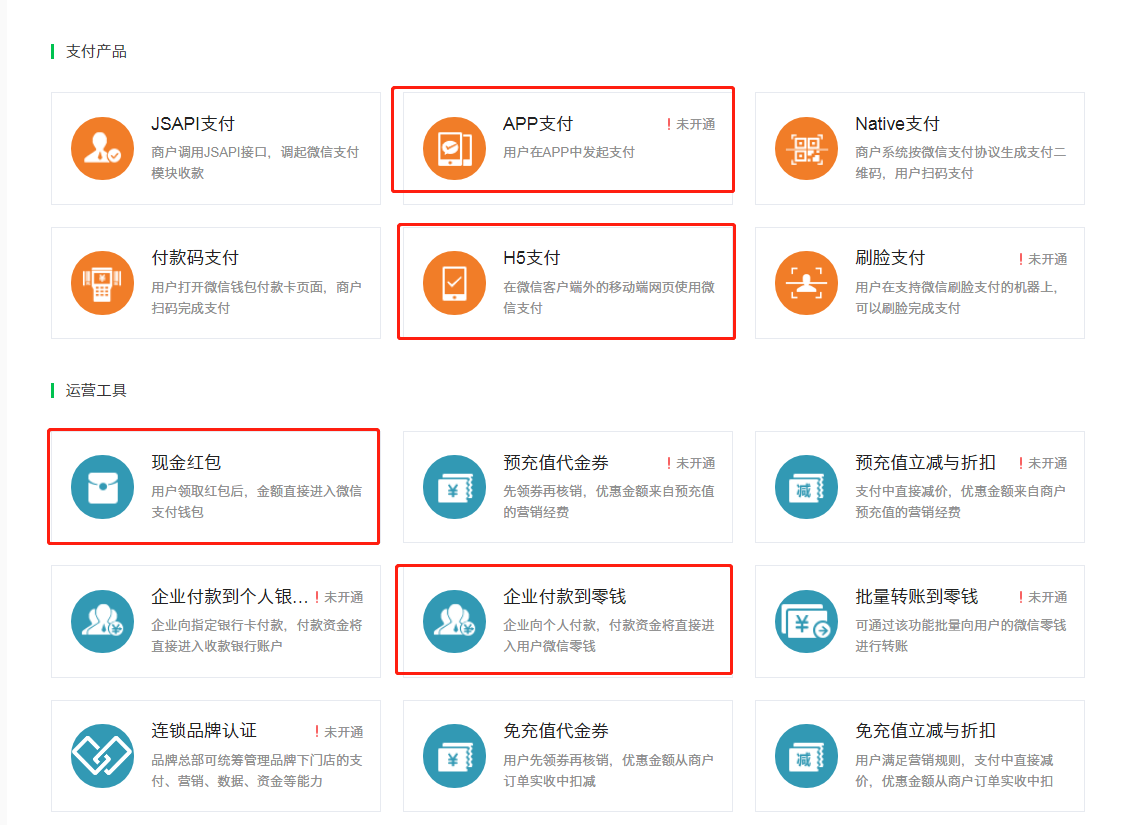Screen dimensions: 1122x825
Task: Open the 刷脸支付 product title
Action: click(889, 258)
